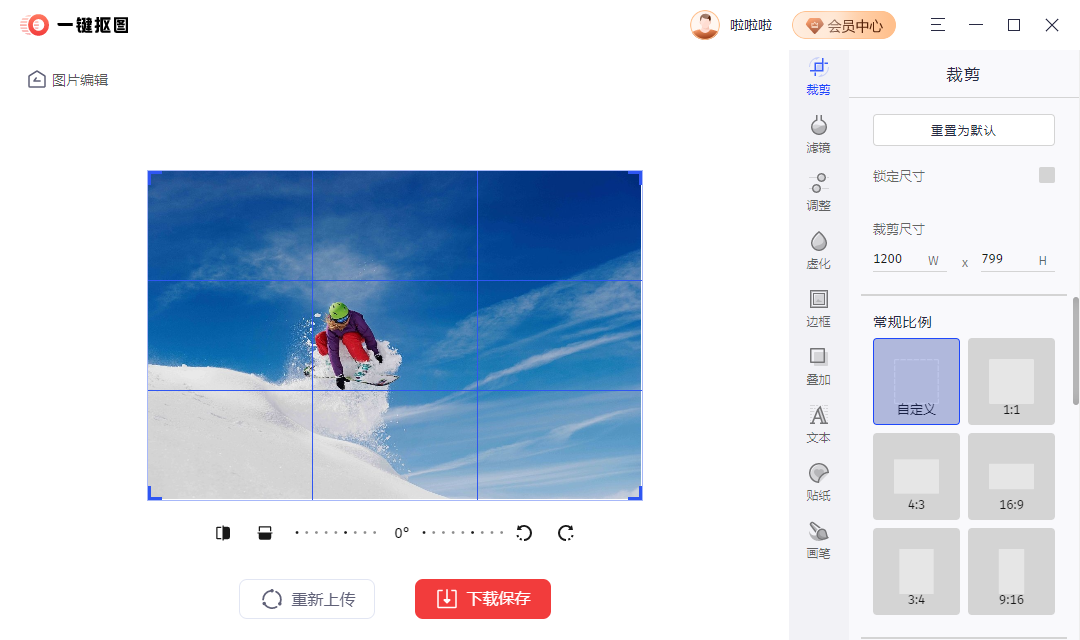Select the 16:9 aspect ratio preset
The width and height of the screenshot is (1080, 640).
coord(1011,476)
